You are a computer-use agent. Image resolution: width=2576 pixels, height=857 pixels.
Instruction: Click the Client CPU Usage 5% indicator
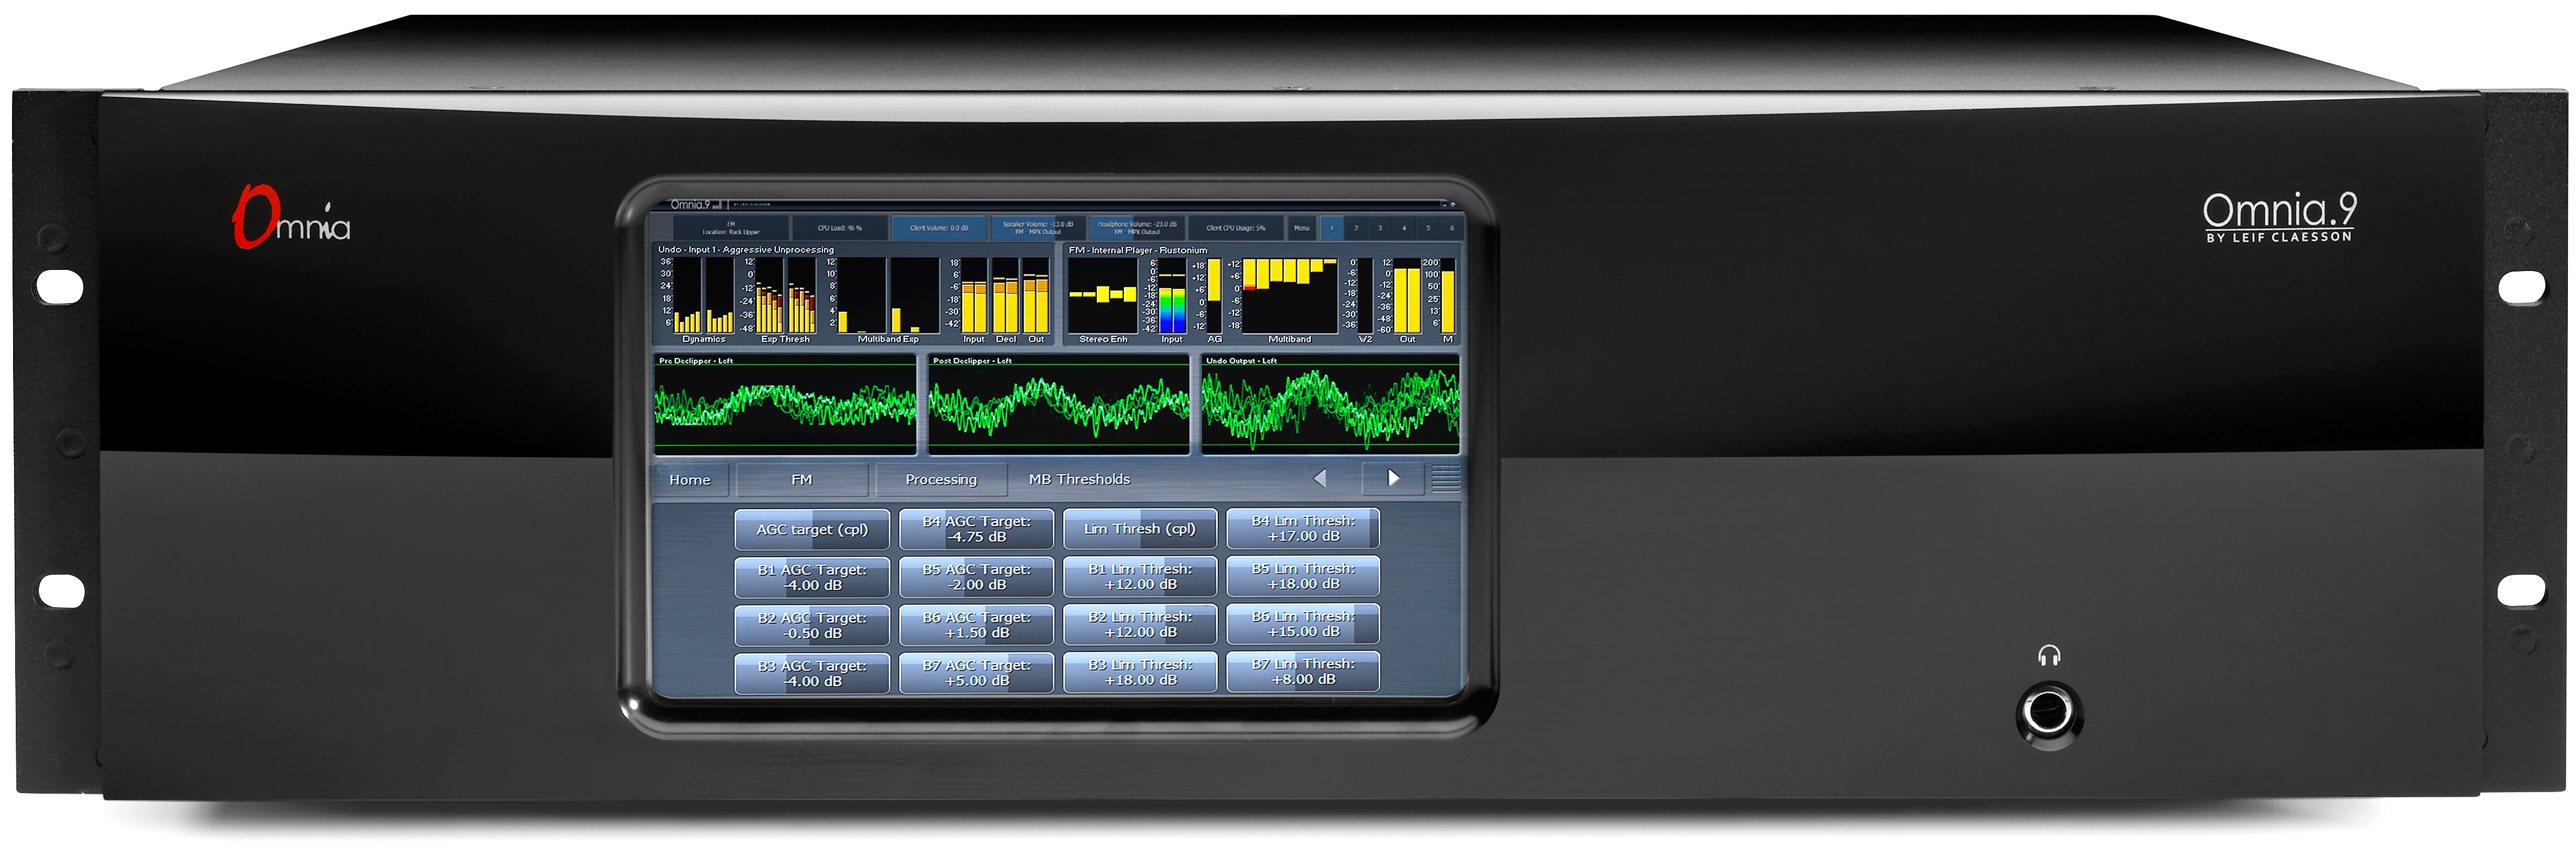(x=1235, y=228)
